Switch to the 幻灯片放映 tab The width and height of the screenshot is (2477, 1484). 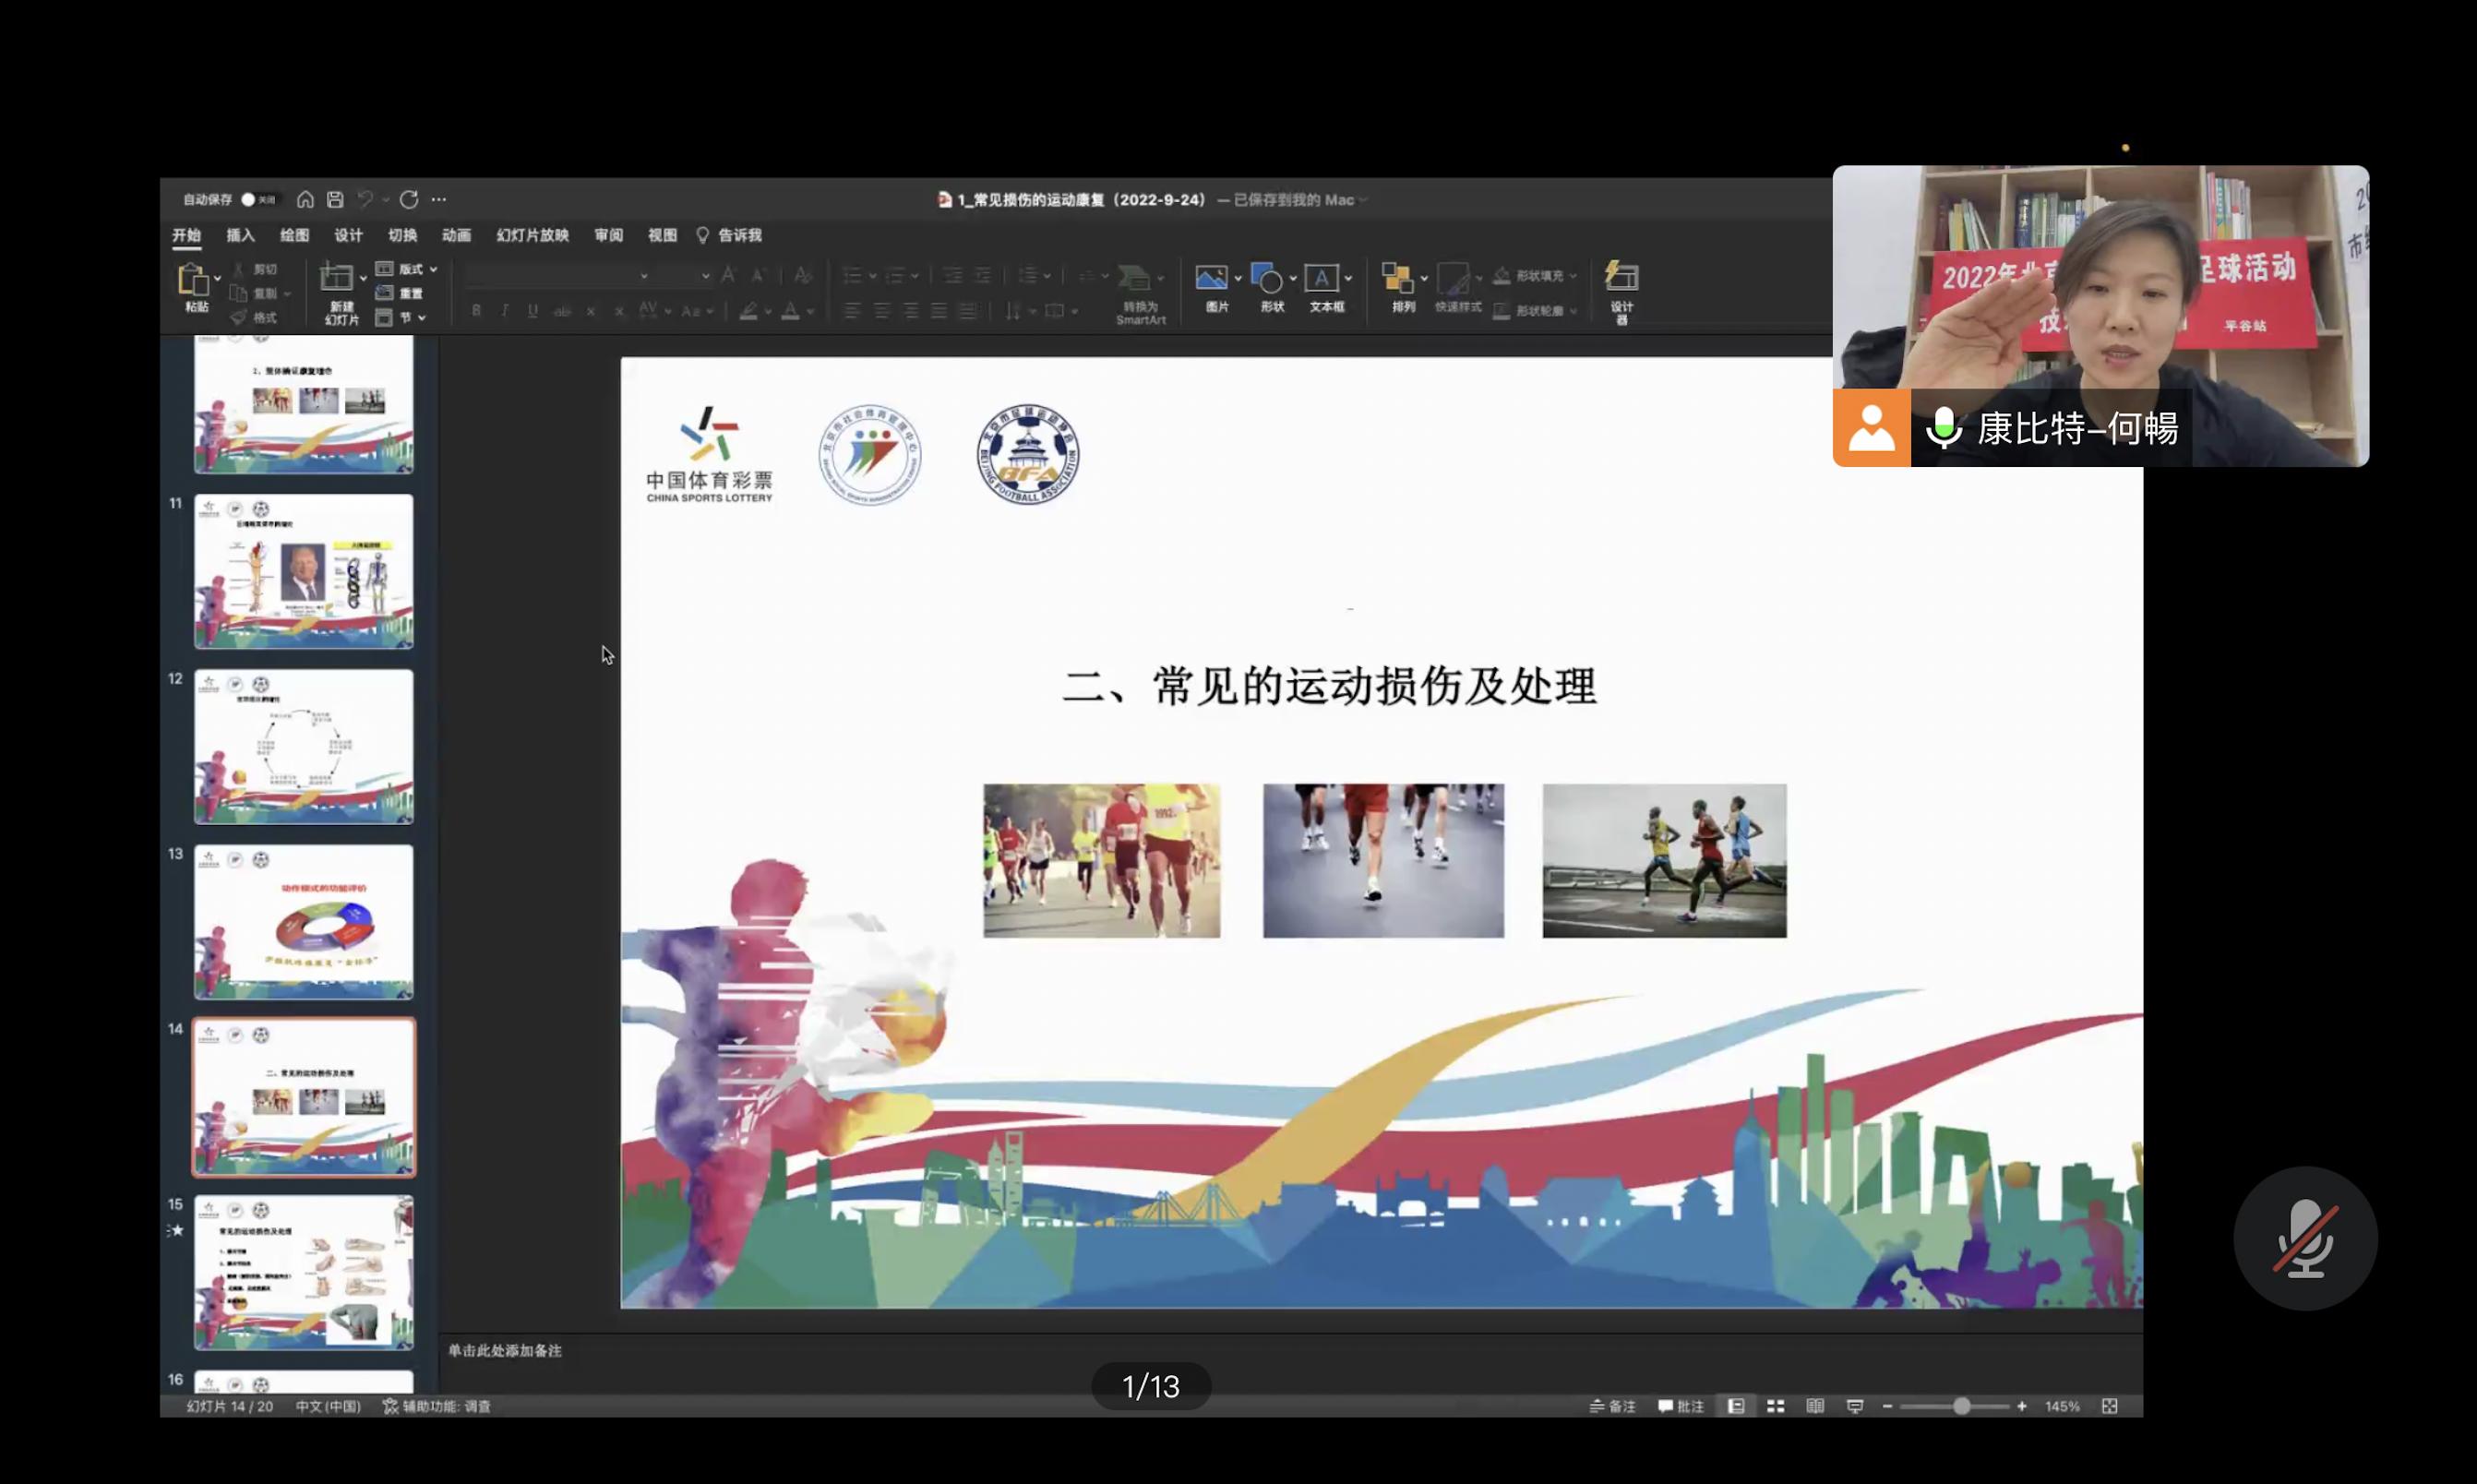[x=532, y=235]
